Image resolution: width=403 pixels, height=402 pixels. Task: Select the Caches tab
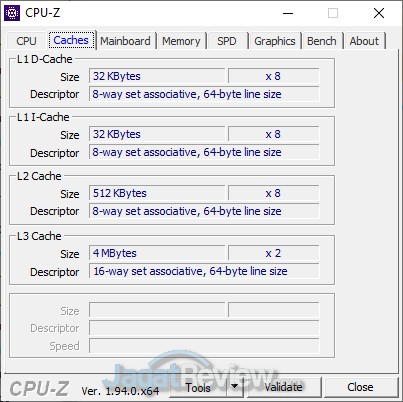tap(71, 40)
